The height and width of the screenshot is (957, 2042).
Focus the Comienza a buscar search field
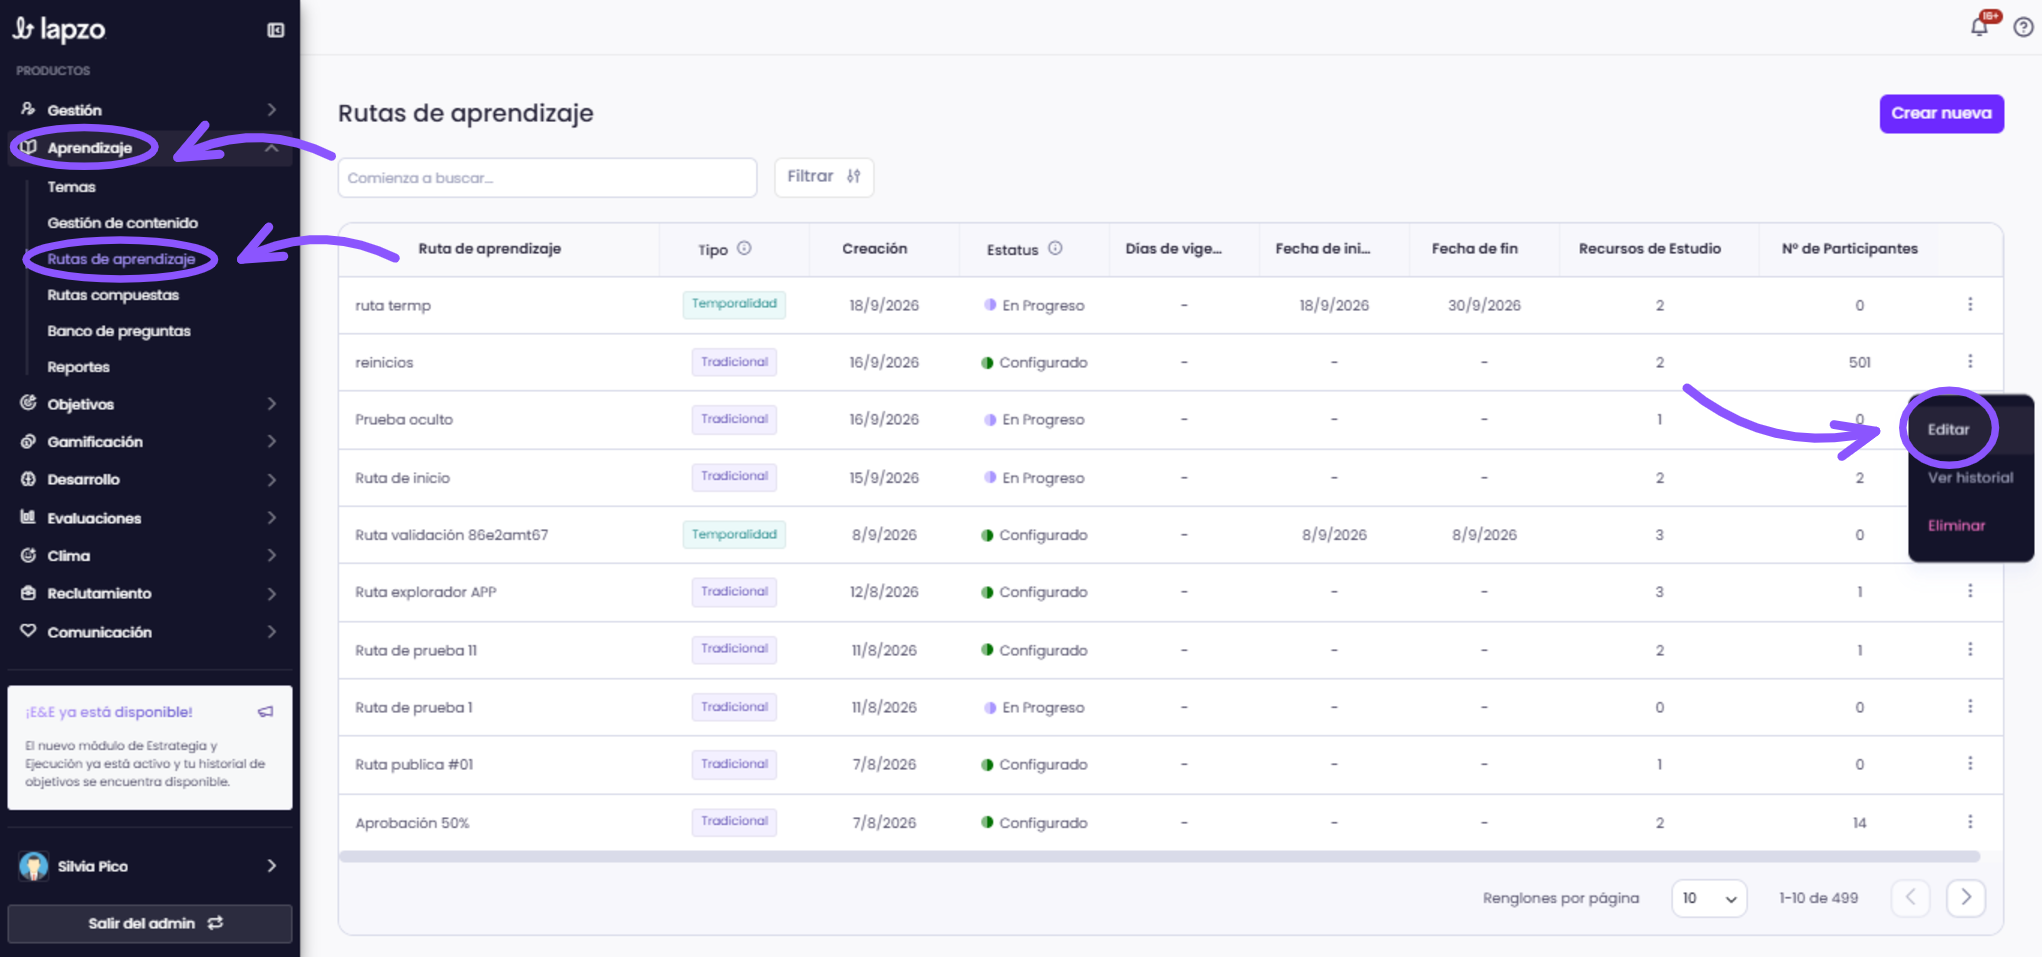[547, 177]
